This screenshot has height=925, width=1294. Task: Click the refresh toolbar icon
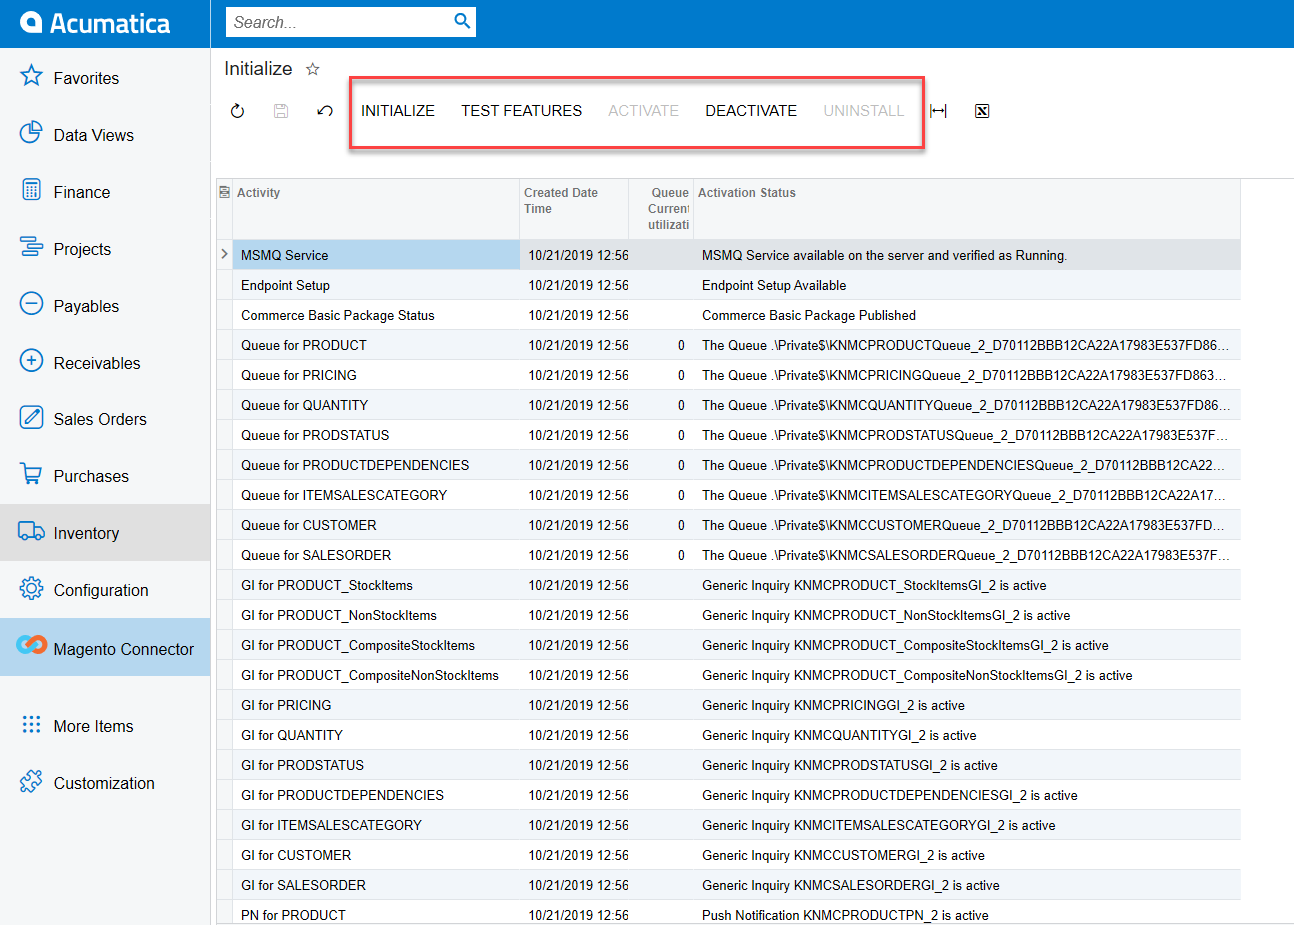(x=237, y=111)
